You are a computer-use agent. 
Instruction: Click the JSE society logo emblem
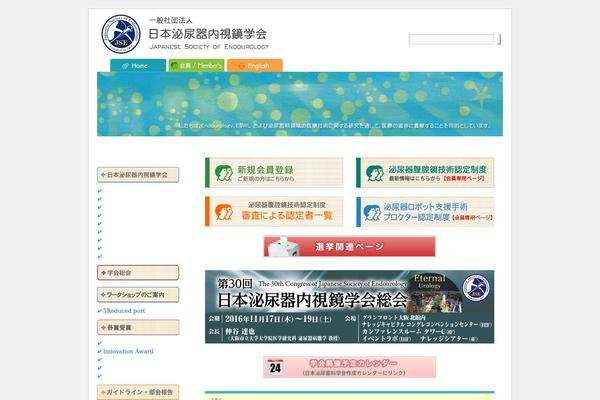pos(121,34)
